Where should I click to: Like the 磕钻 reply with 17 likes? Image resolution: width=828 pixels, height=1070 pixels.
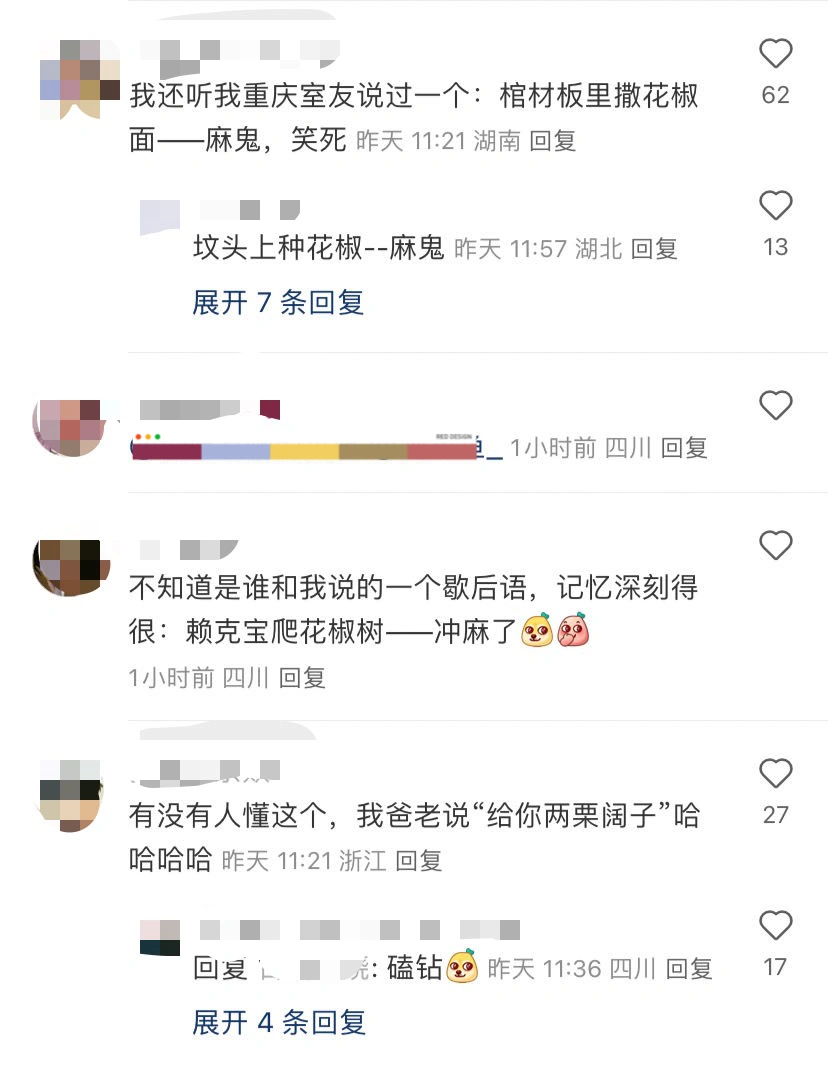(x=775, y=926)
